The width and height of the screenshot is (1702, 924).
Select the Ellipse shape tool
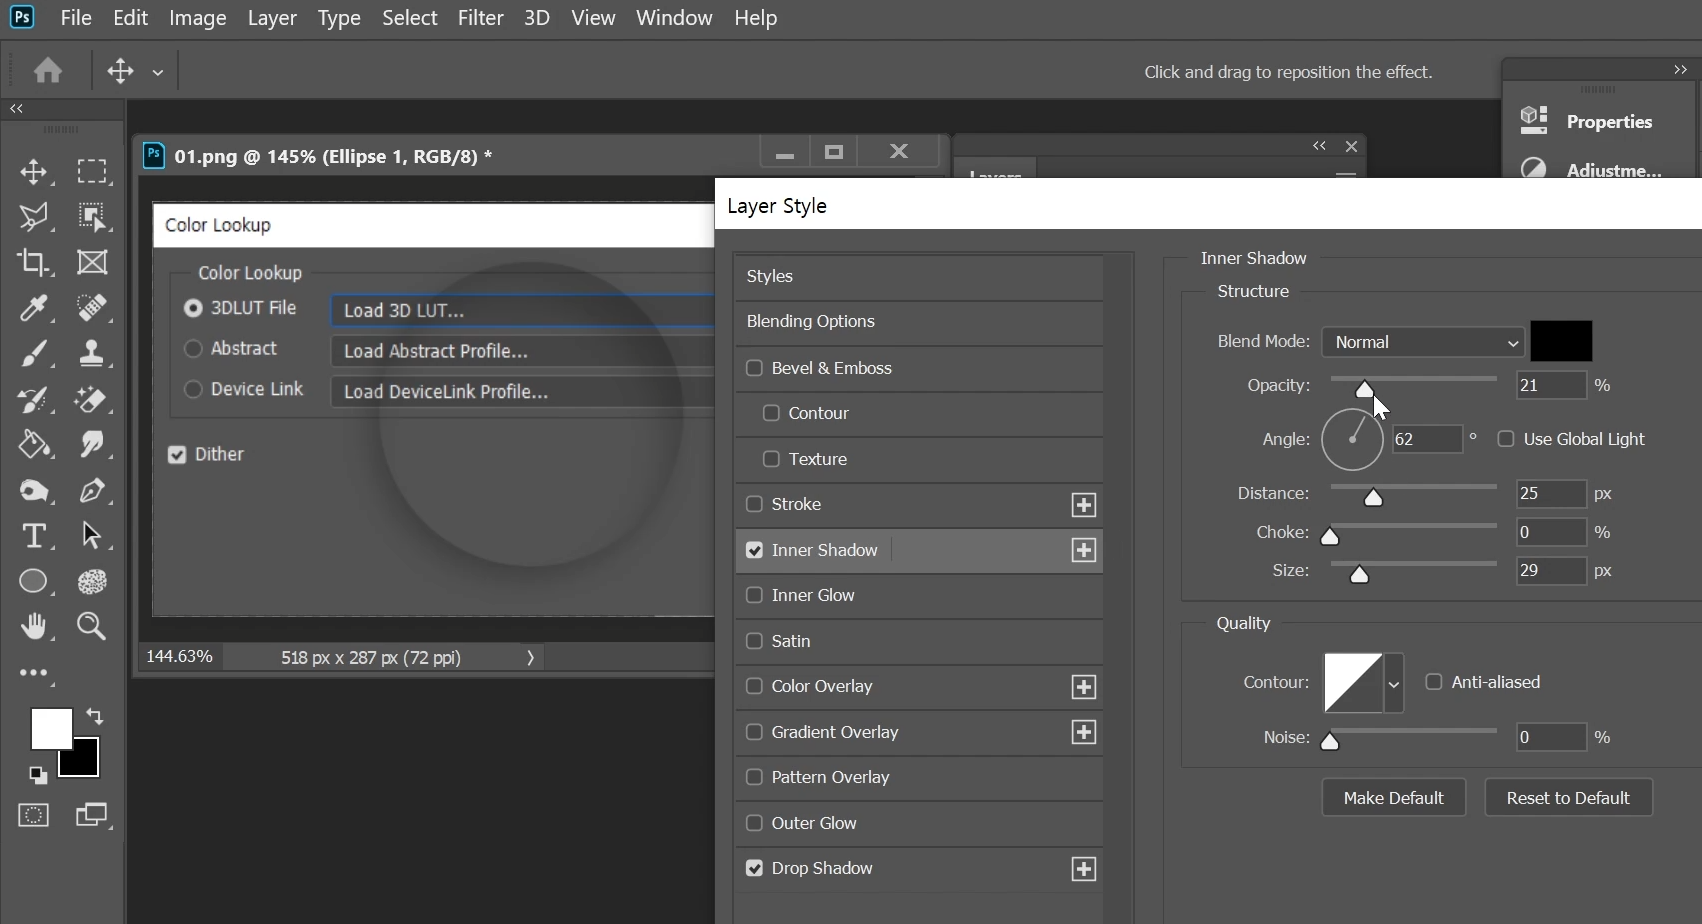tap(34, 581)
